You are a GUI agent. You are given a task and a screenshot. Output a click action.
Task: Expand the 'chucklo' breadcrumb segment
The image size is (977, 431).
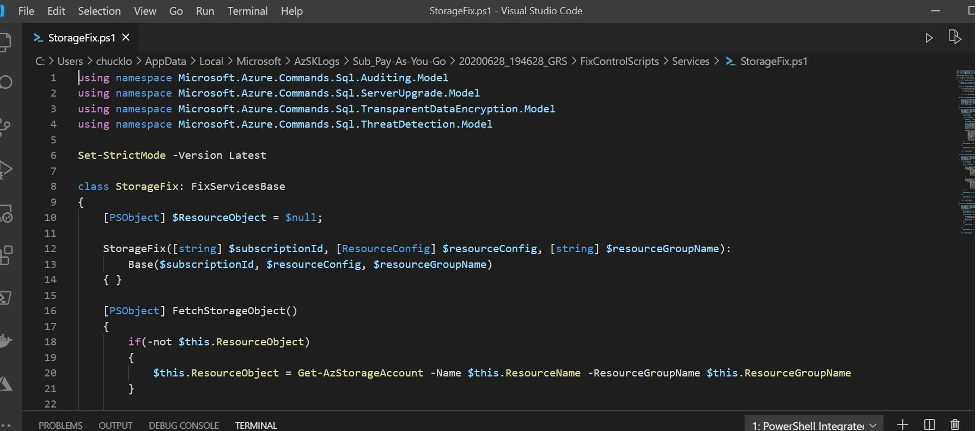click(x=114, y=61)
